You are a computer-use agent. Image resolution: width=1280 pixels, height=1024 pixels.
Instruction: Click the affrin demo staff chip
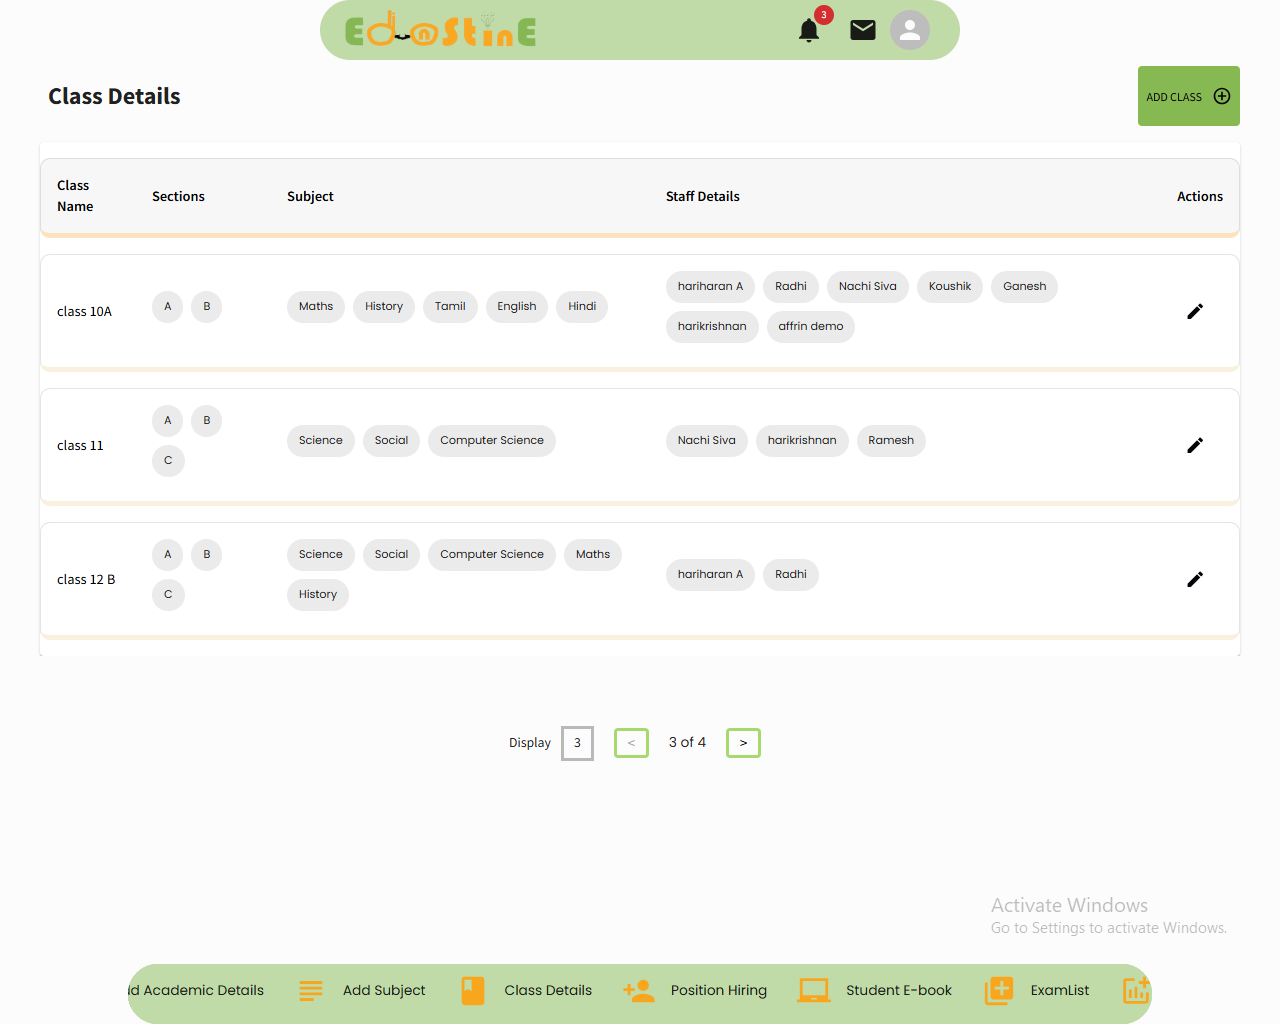pos(811,327)
